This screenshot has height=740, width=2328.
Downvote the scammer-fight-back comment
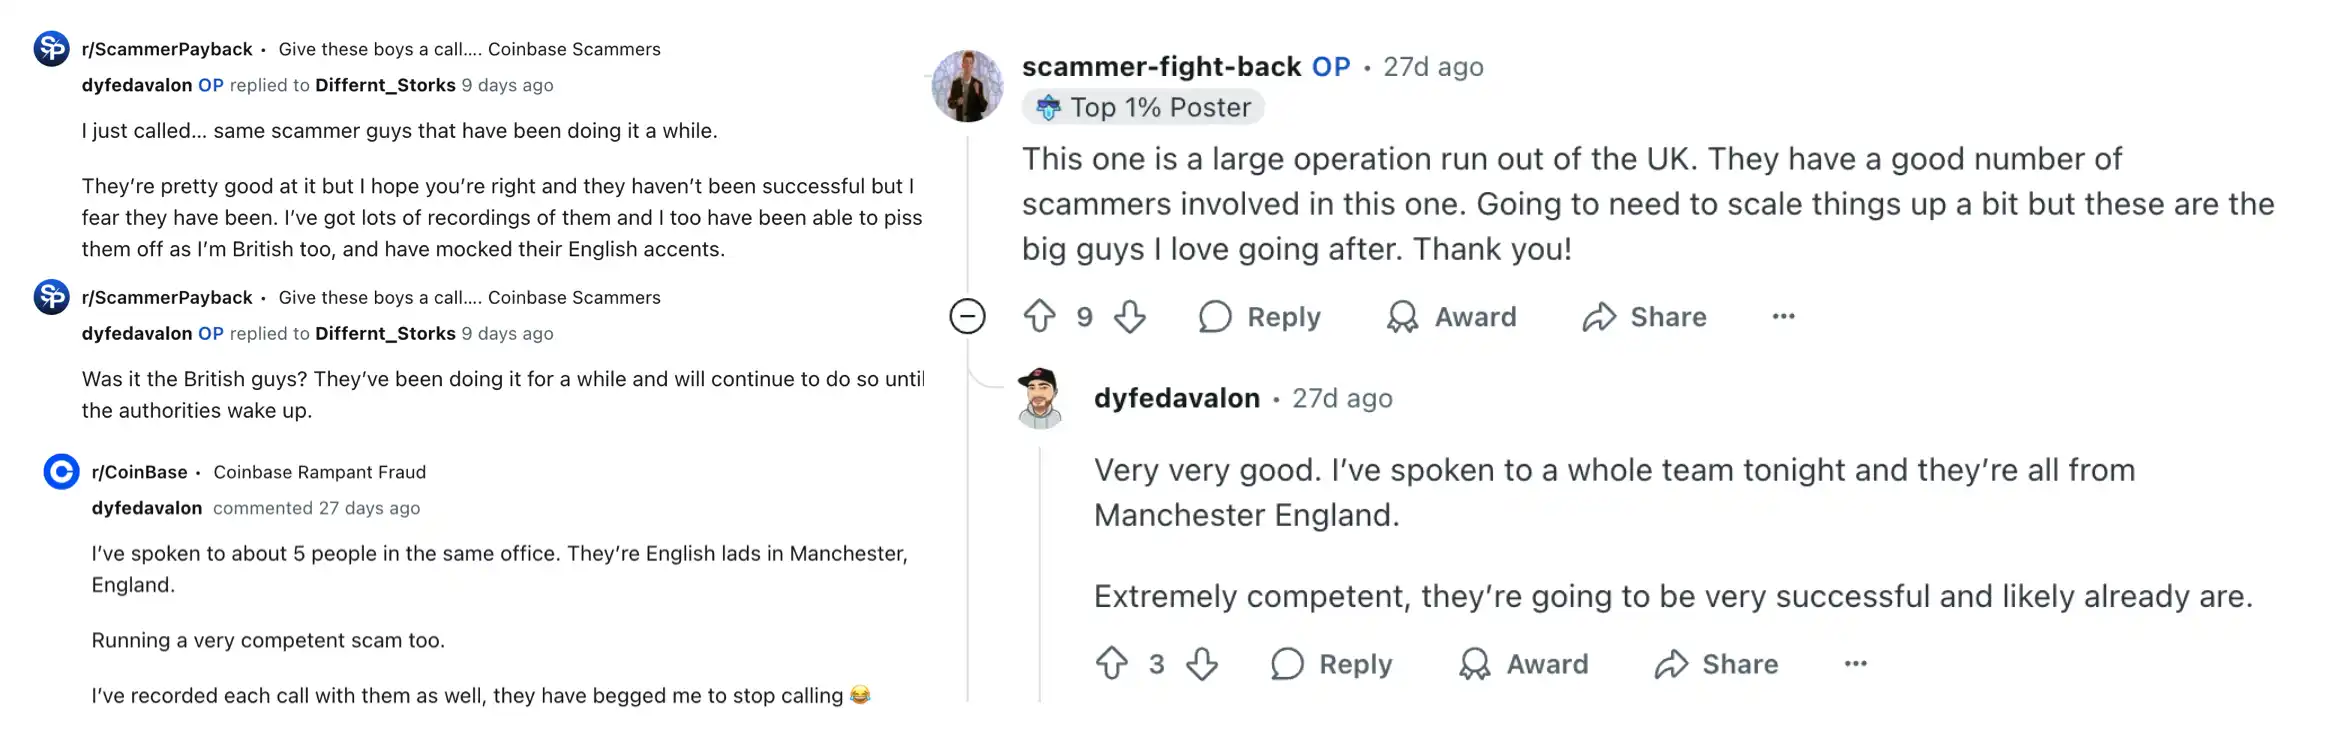1130,317
